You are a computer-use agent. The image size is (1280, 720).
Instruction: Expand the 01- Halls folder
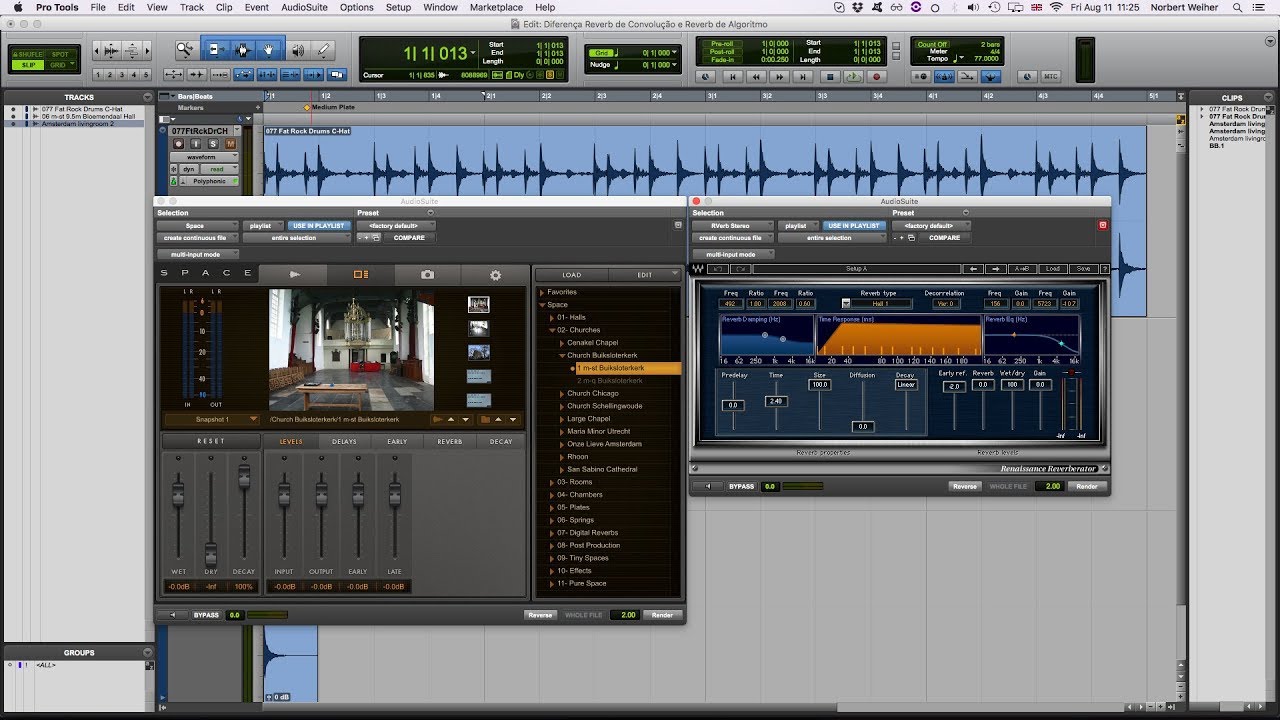pyautogui.click(x=551, y=317)
